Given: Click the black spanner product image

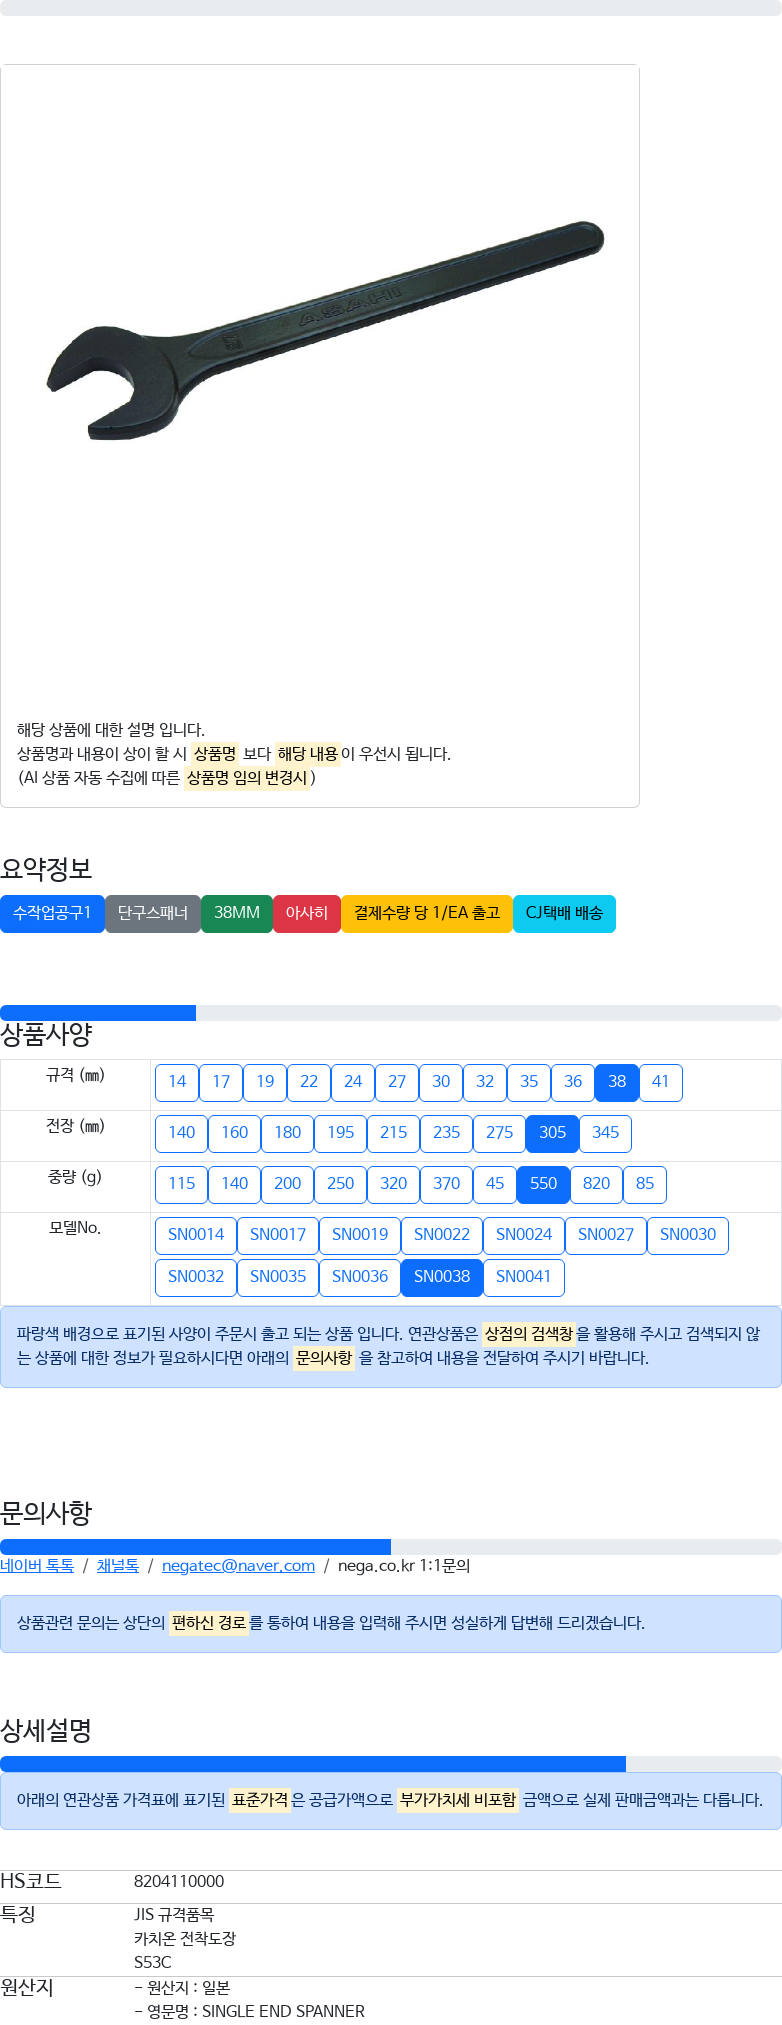Looking at the screenshot, I should (x=325, y=330).
